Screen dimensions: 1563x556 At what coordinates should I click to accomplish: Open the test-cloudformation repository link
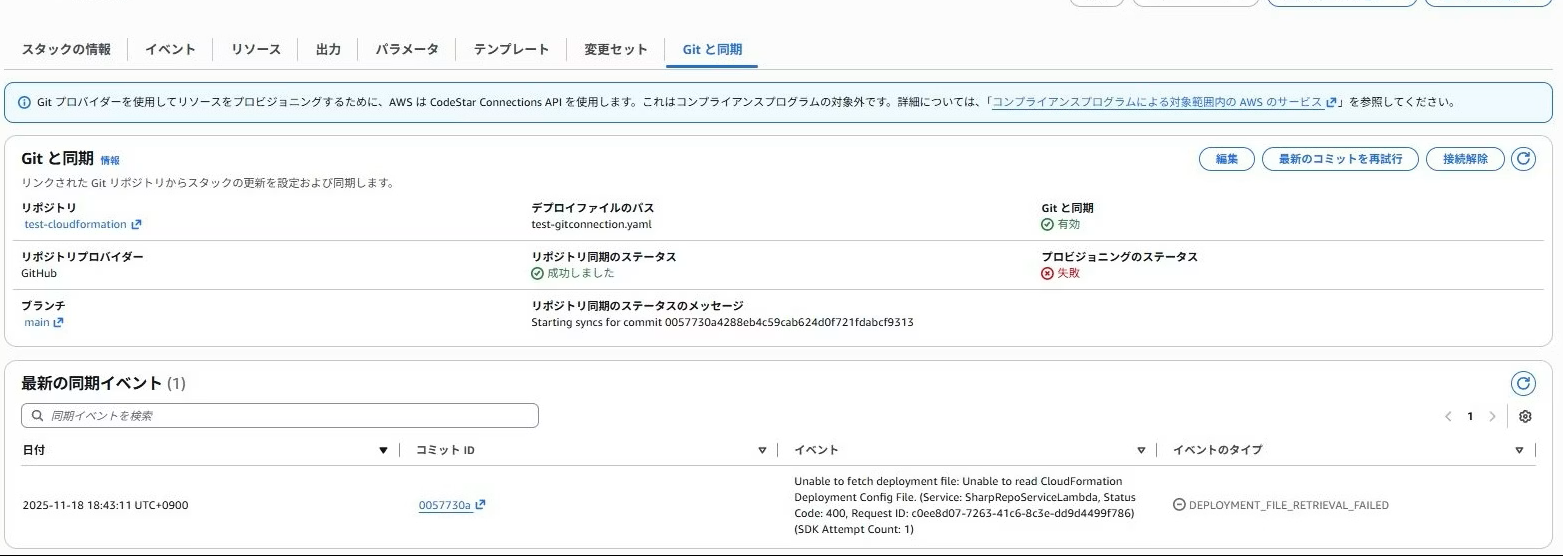(83, 225)
